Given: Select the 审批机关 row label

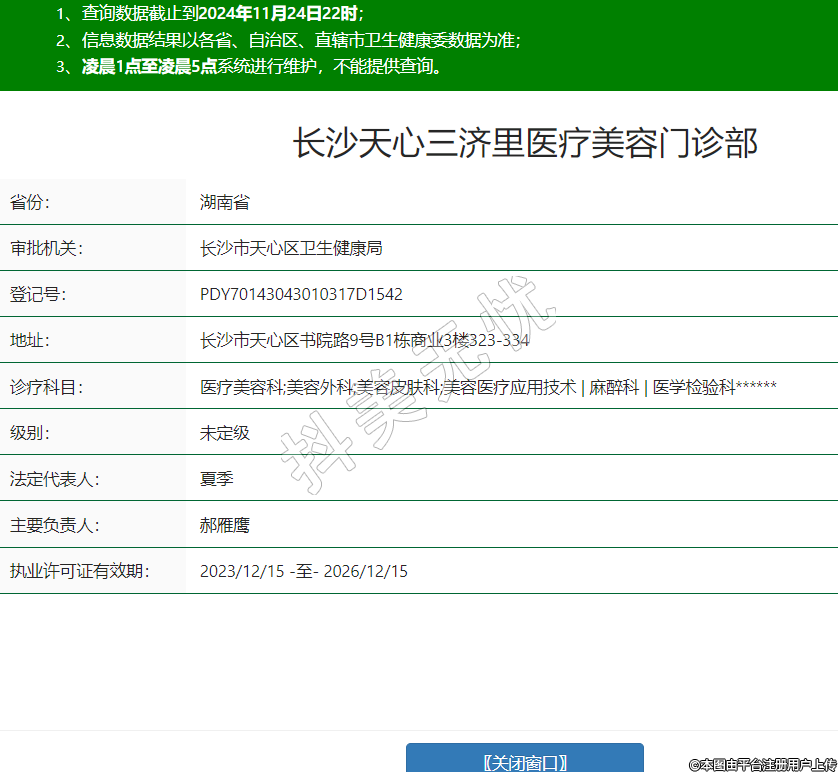Looking at the screenshot, I should click(46, 248).
